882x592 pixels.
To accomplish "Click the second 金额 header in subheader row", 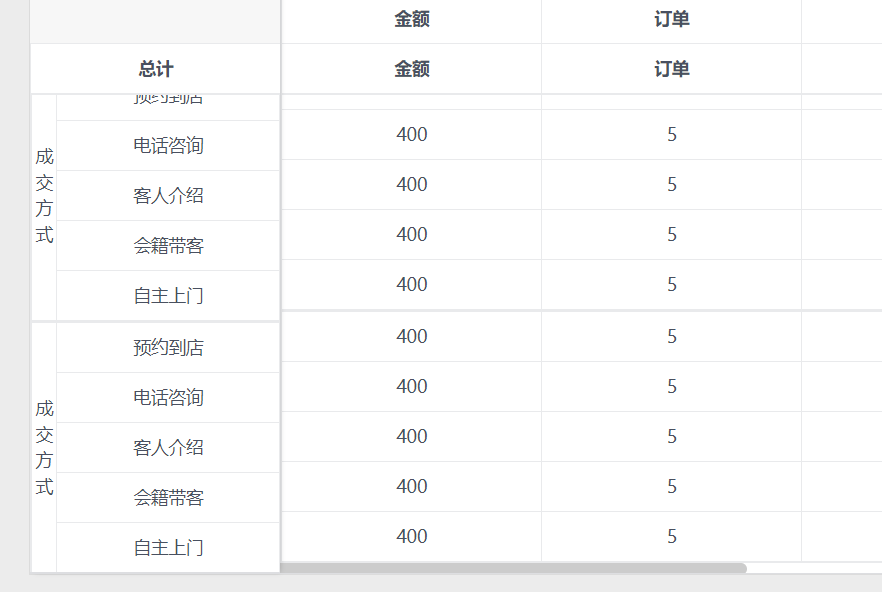I will coord(410,69).
